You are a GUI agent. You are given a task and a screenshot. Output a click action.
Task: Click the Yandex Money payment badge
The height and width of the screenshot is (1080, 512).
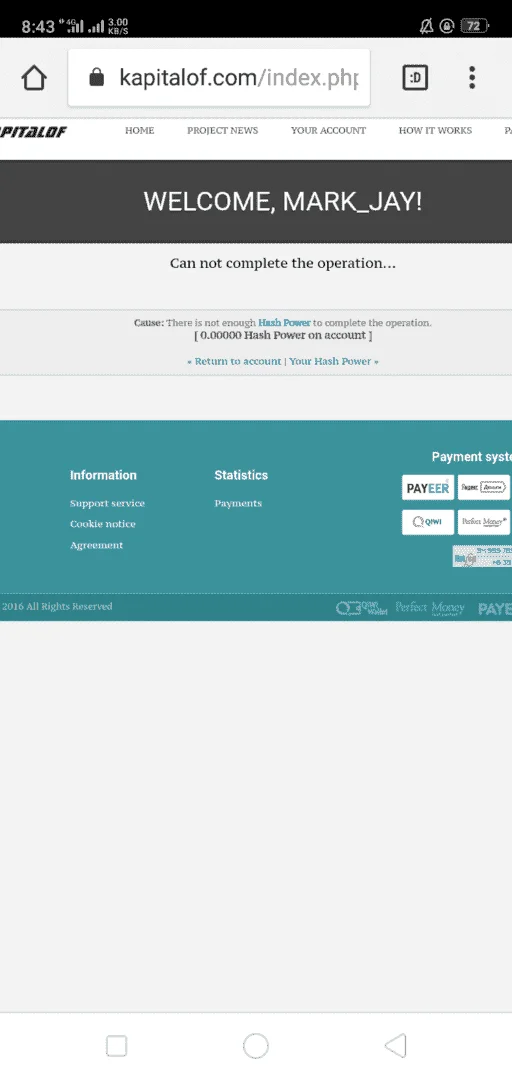[x=484, y=488]
